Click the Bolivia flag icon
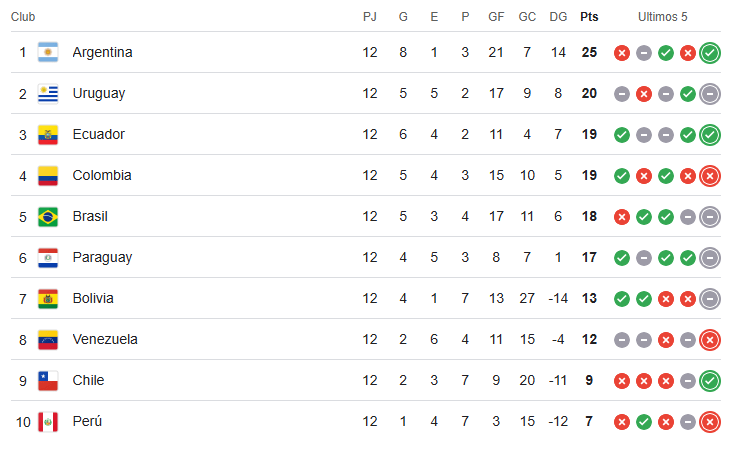Image resolution: width=742 pixels, height=460 pixels. [48, 298]
